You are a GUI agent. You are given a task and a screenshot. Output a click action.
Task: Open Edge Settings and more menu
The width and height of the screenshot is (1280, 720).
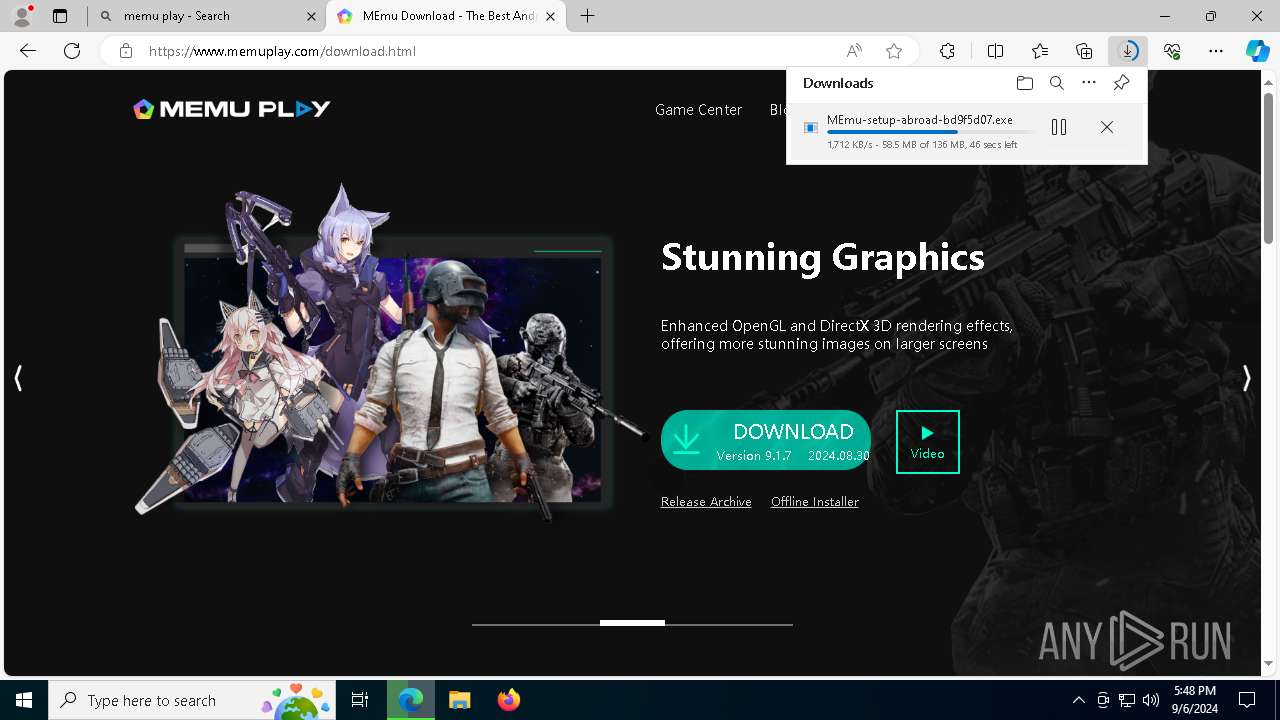coord(1216,51)
